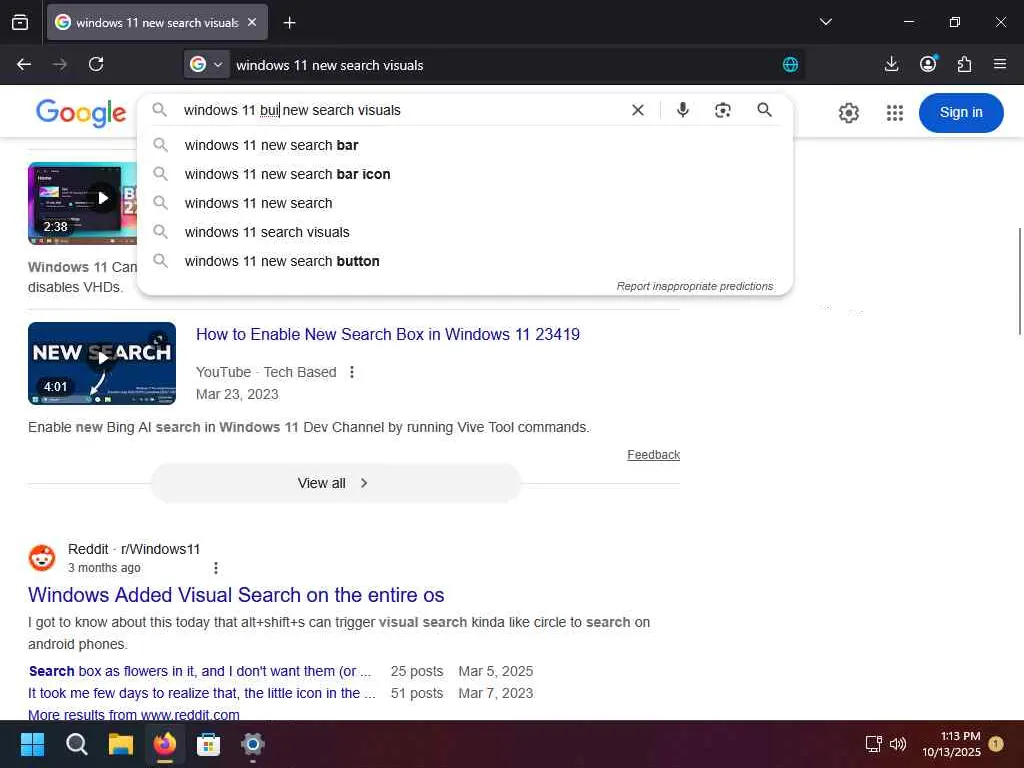
Task: Open the volume speaker tray icon
Action: point(898,743)
